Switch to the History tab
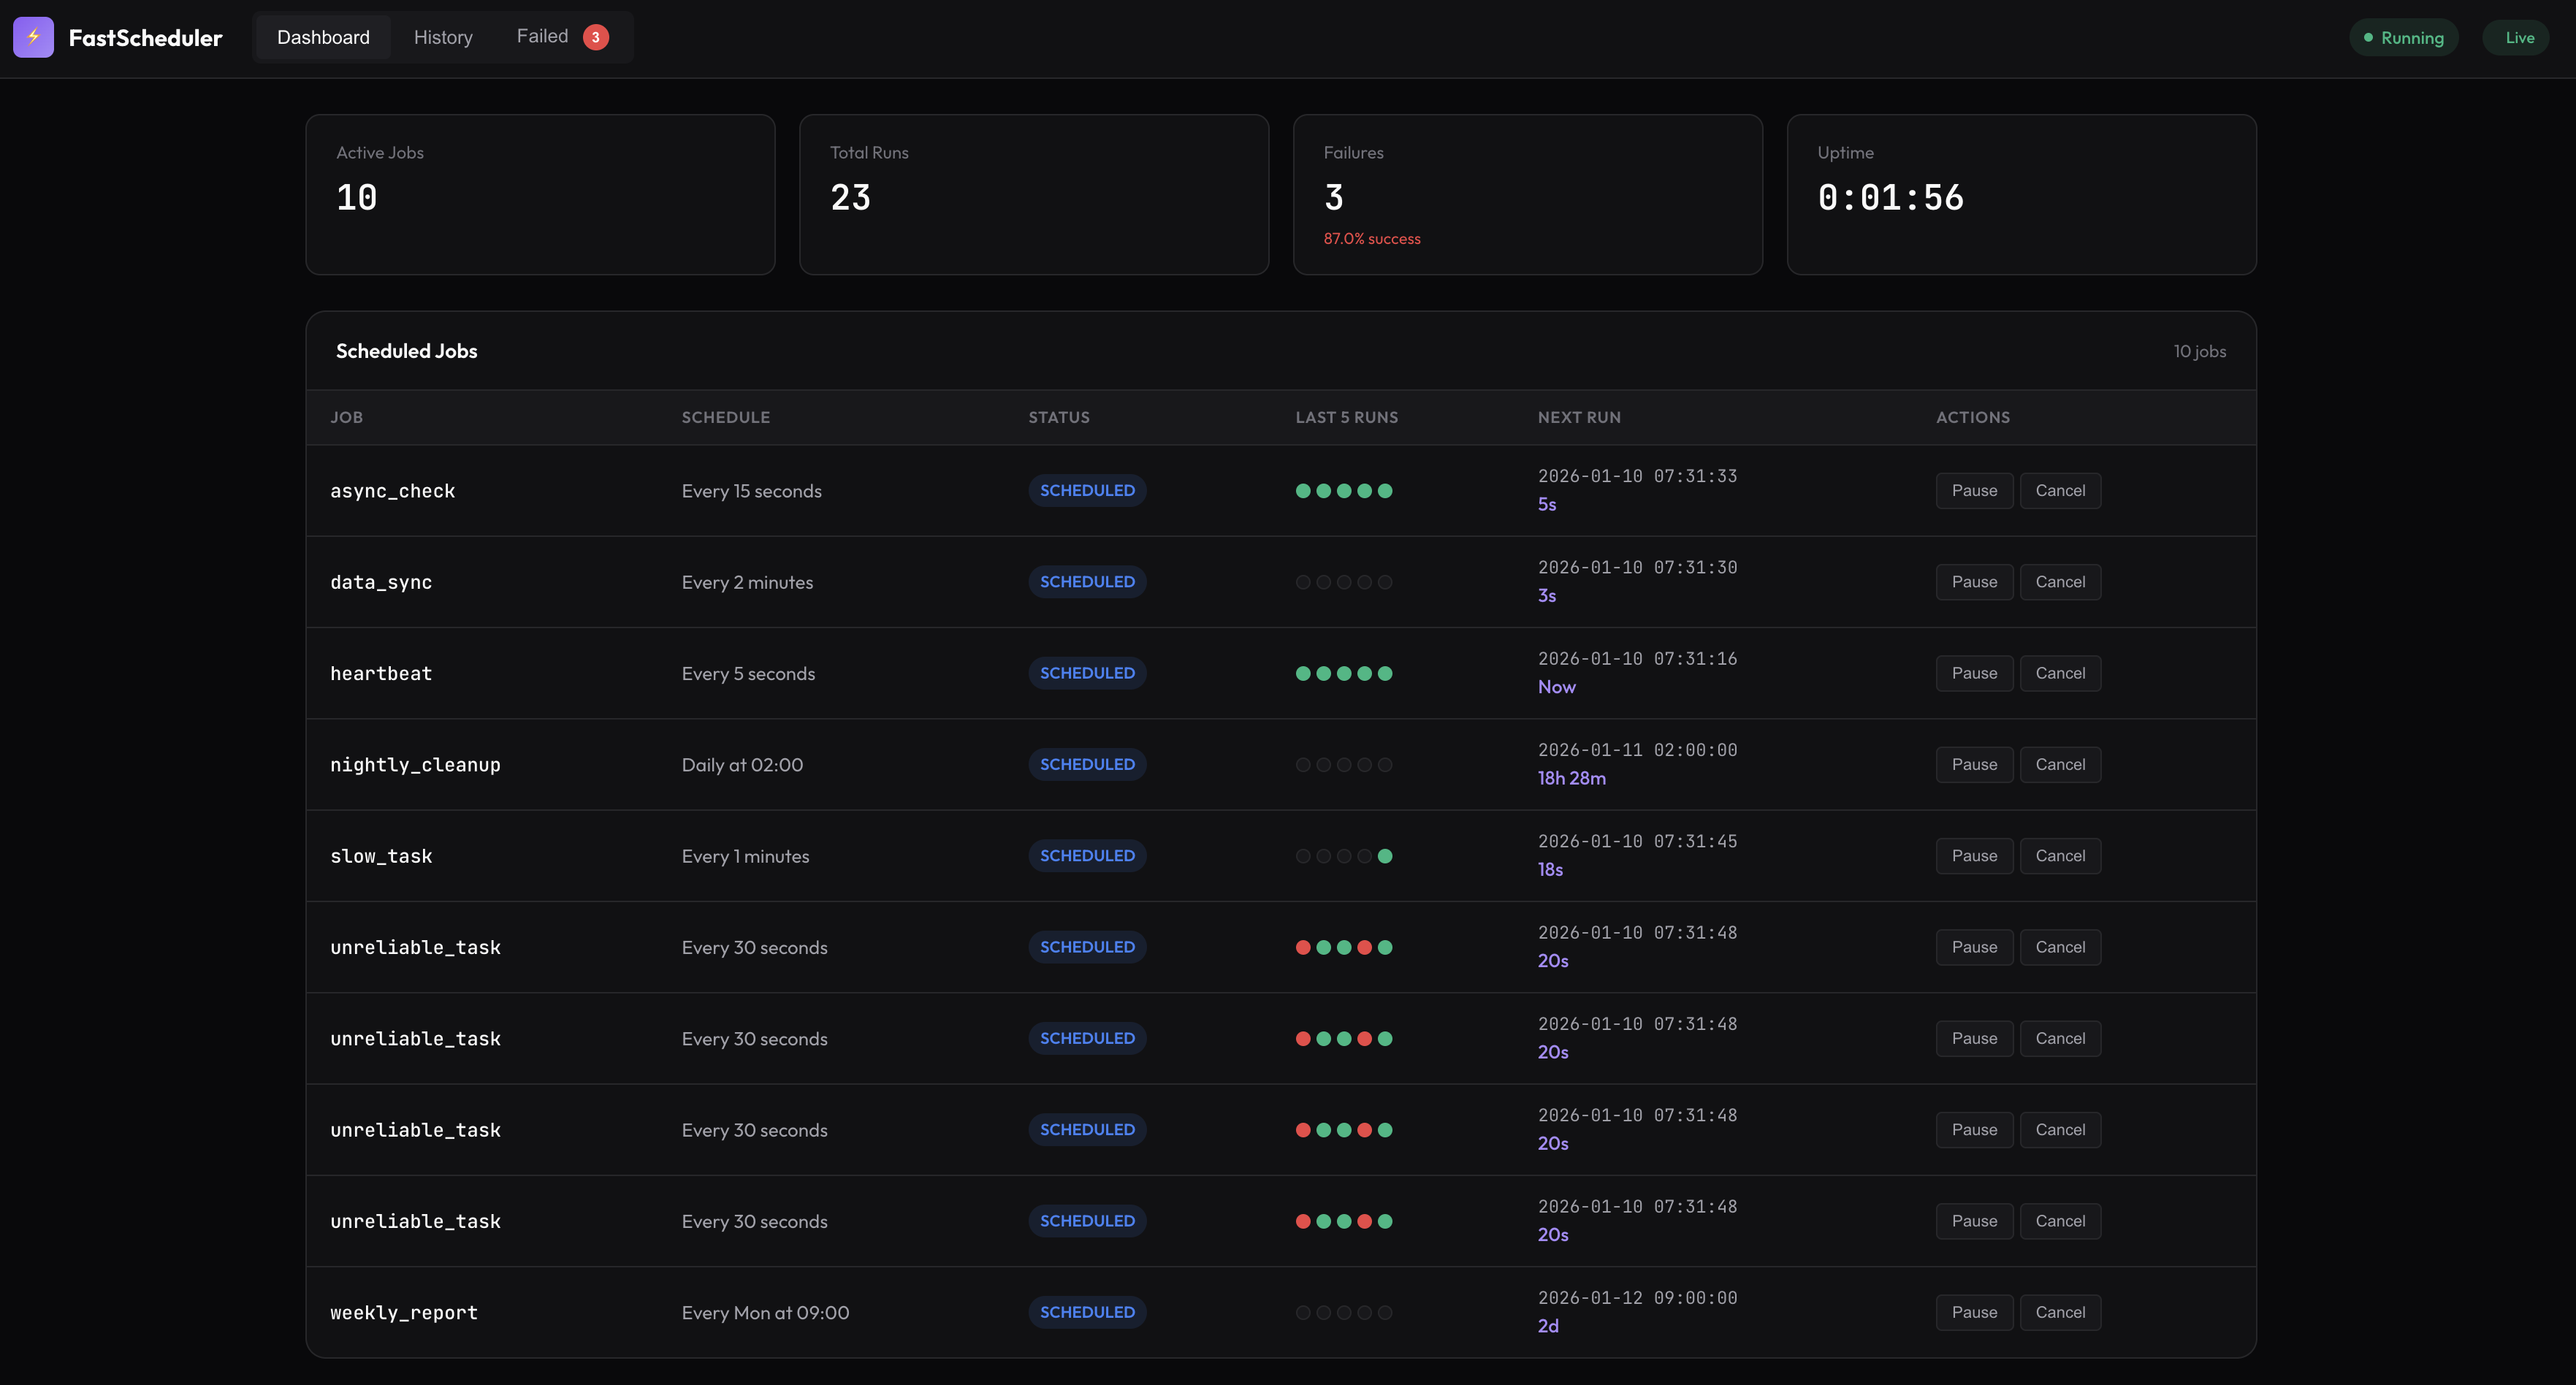Screen dimensions: 2576x1385 (x=443, y=37)
